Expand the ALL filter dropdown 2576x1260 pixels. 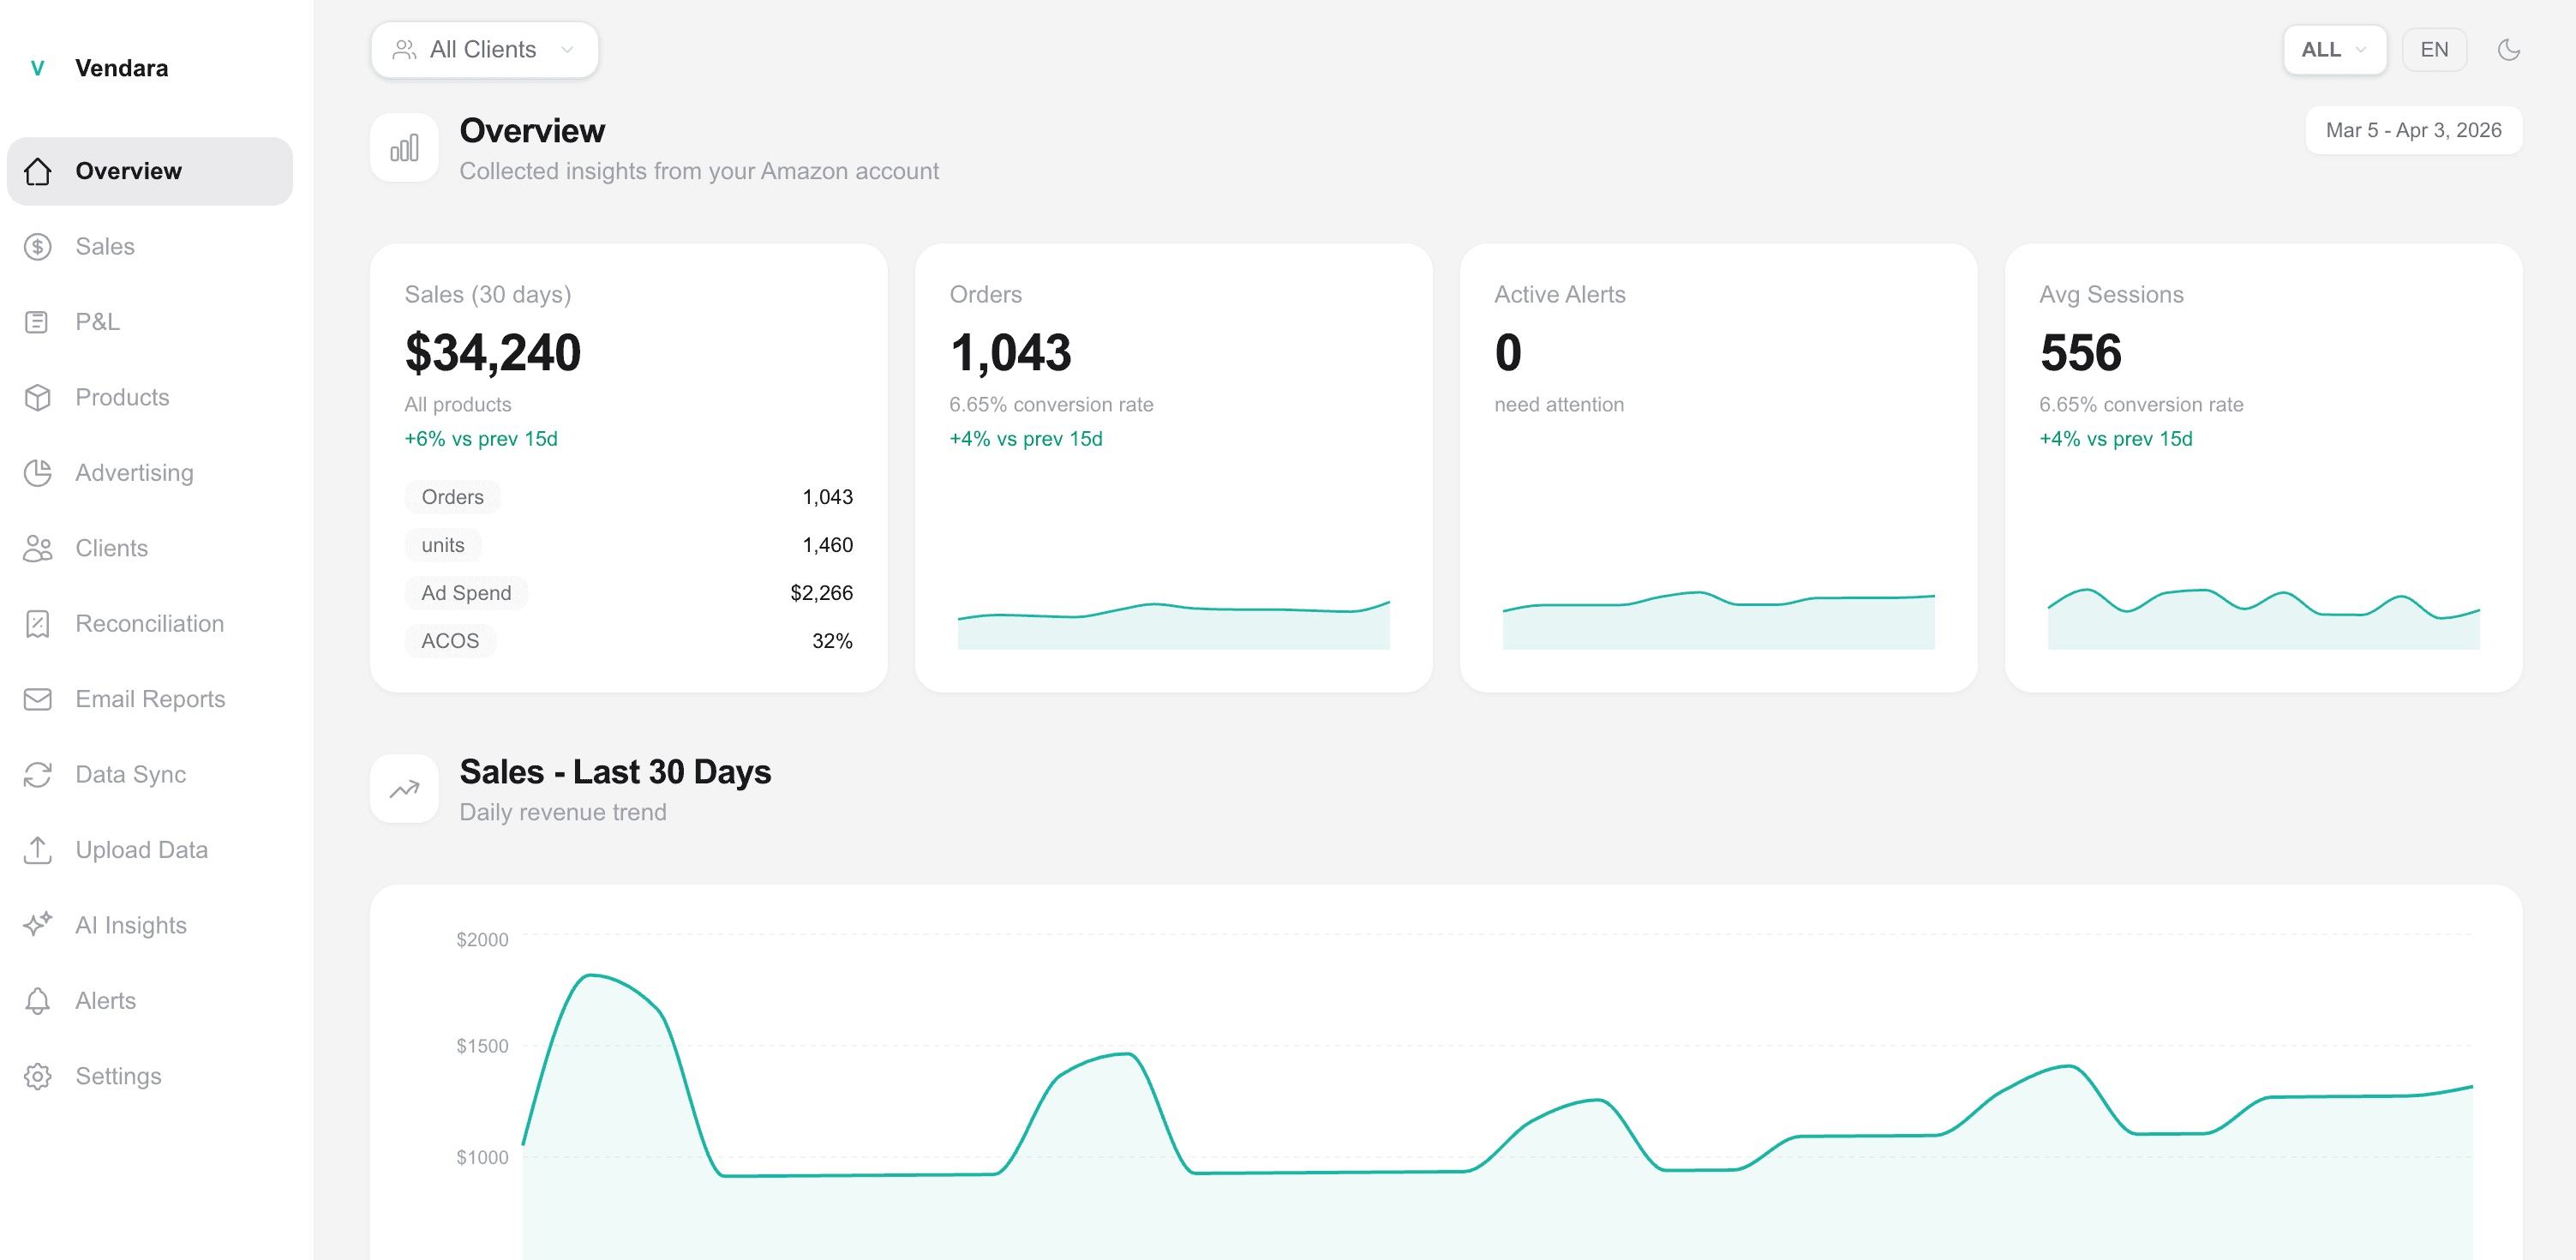point(2334,49)
